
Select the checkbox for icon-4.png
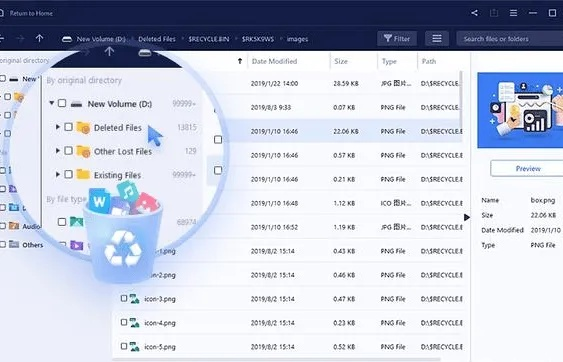click(x=124, y=322)
